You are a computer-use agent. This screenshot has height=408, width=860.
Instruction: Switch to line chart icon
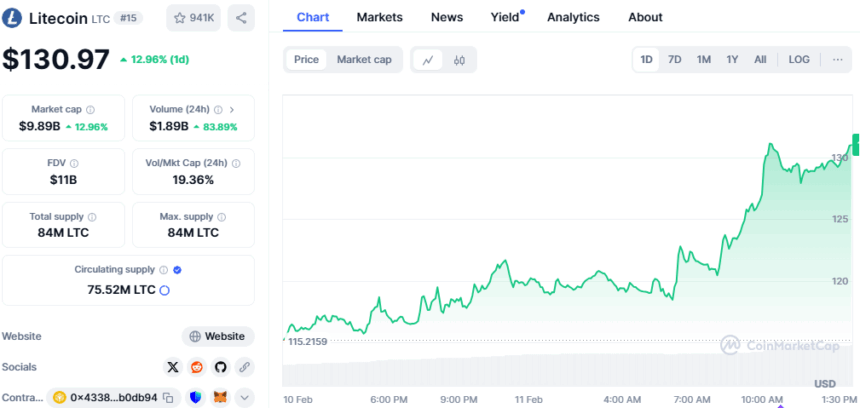click(x=428, y=60)
